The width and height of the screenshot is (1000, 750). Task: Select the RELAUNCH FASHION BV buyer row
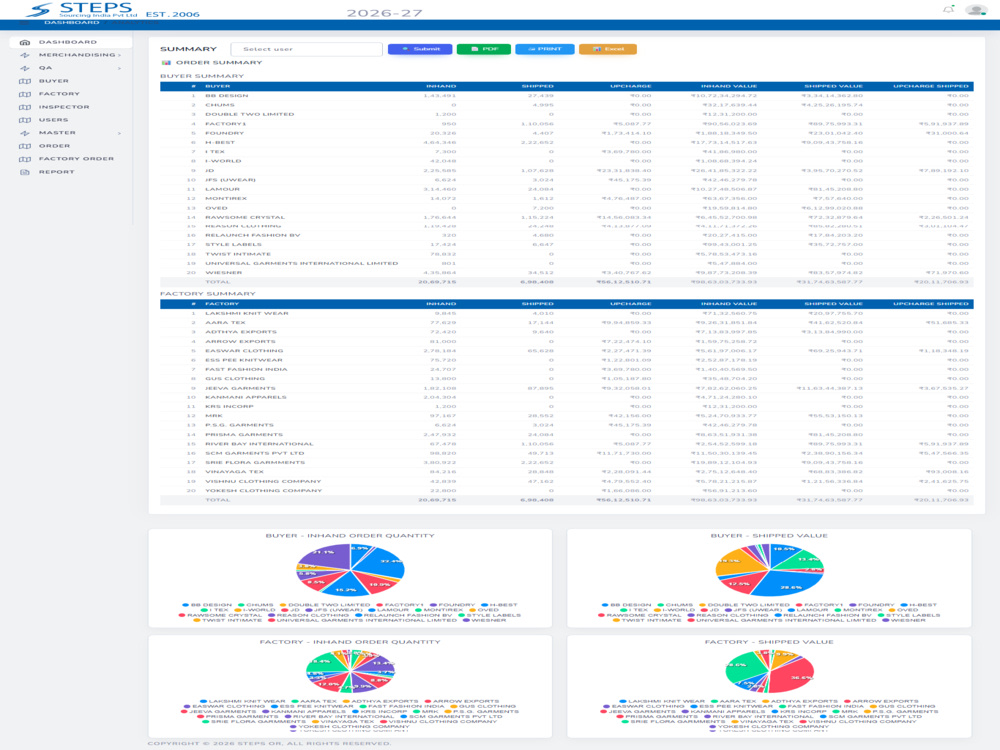click(x=566, y=235)
